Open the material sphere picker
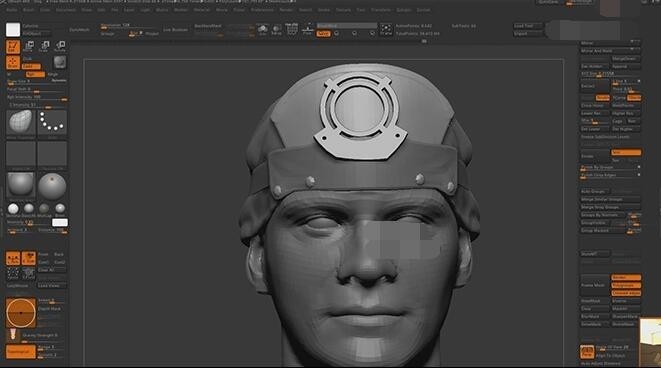The height and width of the screenshot is (368, 661). (21, 185)
